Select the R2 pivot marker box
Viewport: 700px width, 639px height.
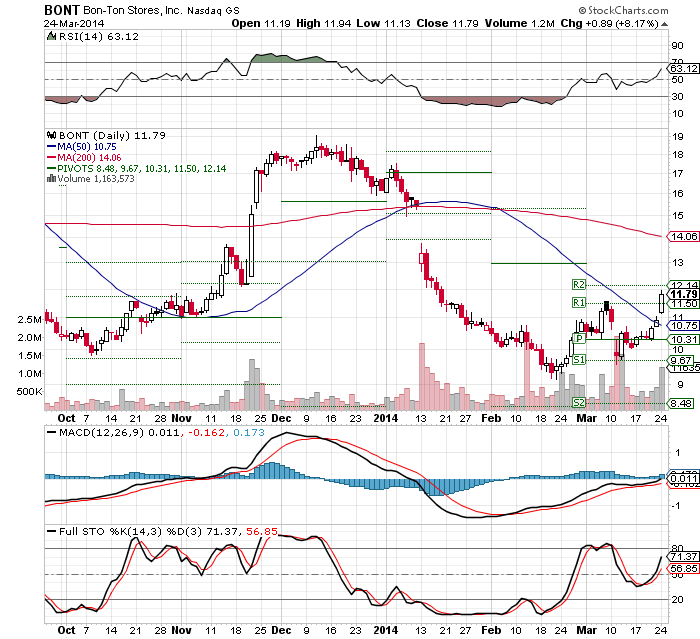579,284
